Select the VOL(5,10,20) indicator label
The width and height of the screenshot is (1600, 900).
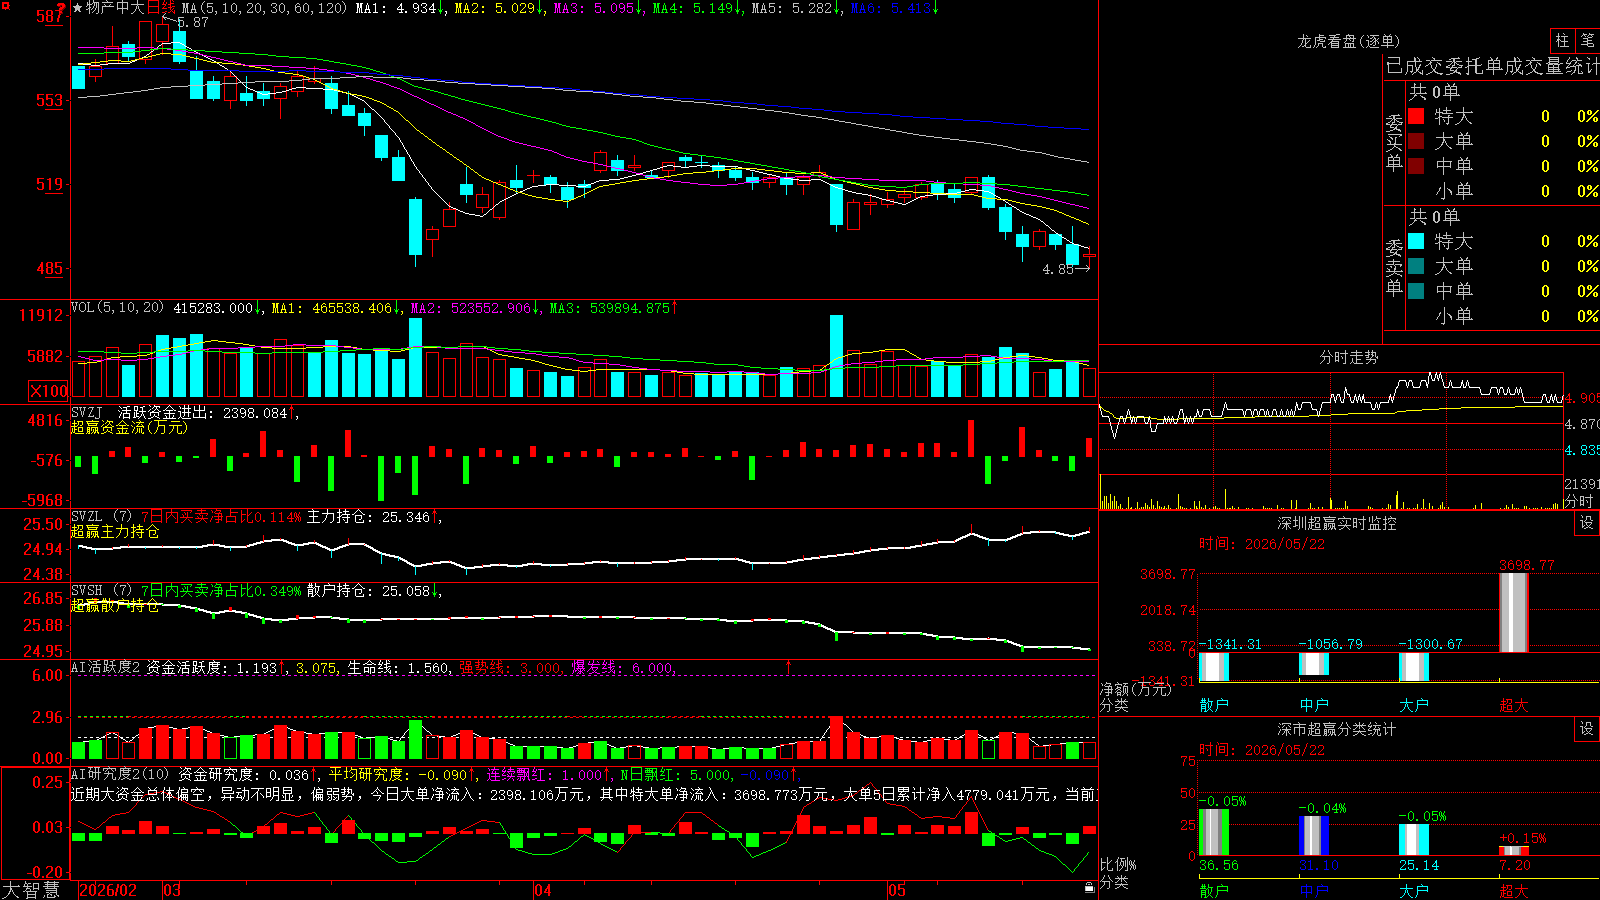117,308
